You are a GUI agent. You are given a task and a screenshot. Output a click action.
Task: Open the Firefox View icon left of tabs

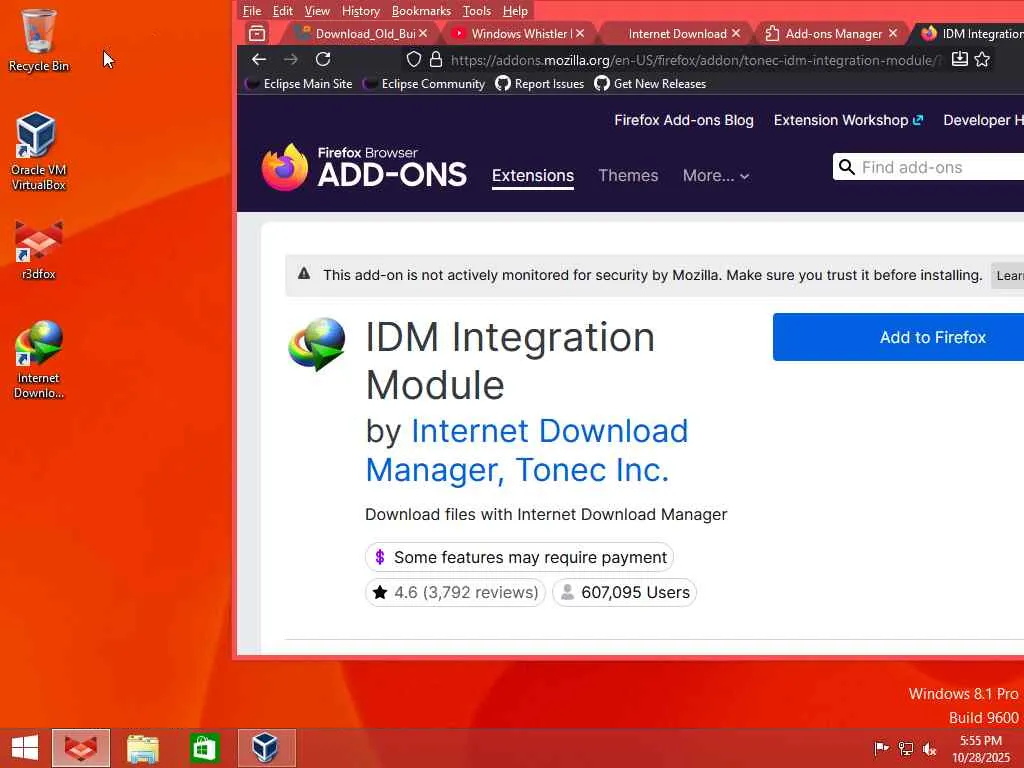[x=257, y=33]
